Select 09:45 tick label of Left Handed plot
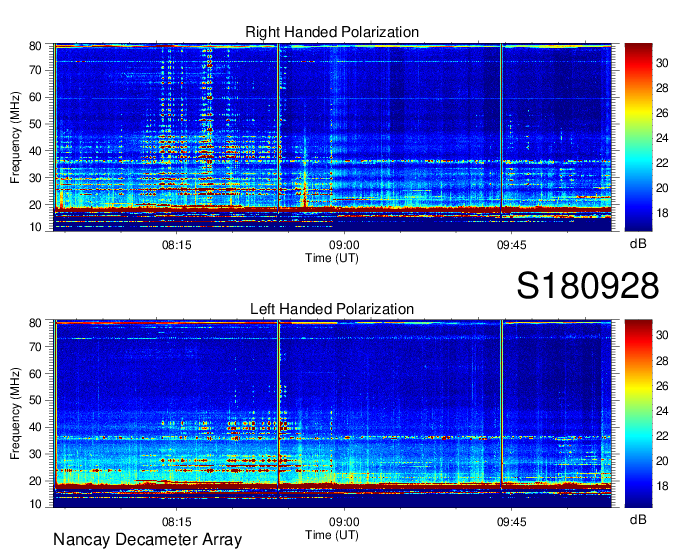The width and height of the screenshot is (680, 552). pos(512,521)
